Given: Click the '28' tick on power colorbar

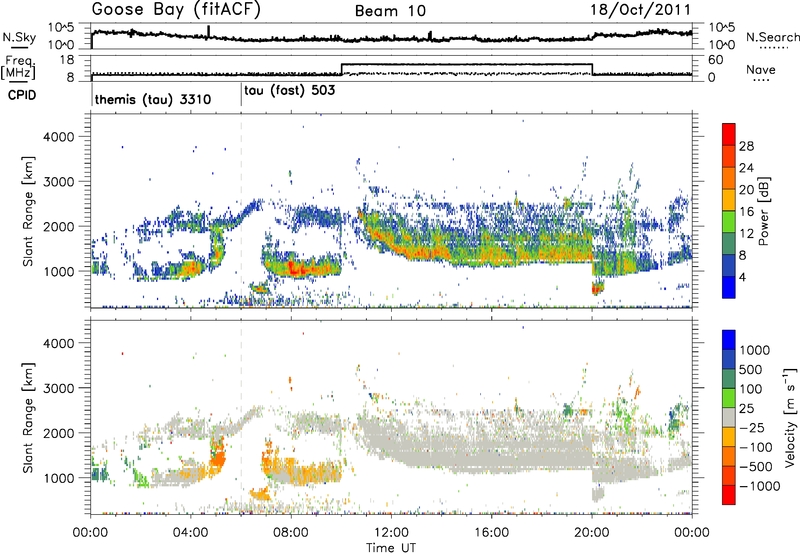Looking at the screenshot, I should (746, 146).
